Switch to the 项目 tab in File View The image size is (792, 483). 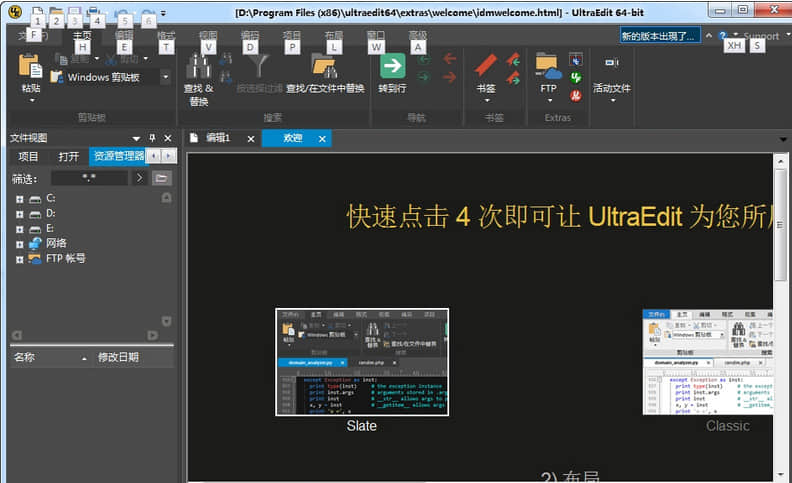(28, 156)
